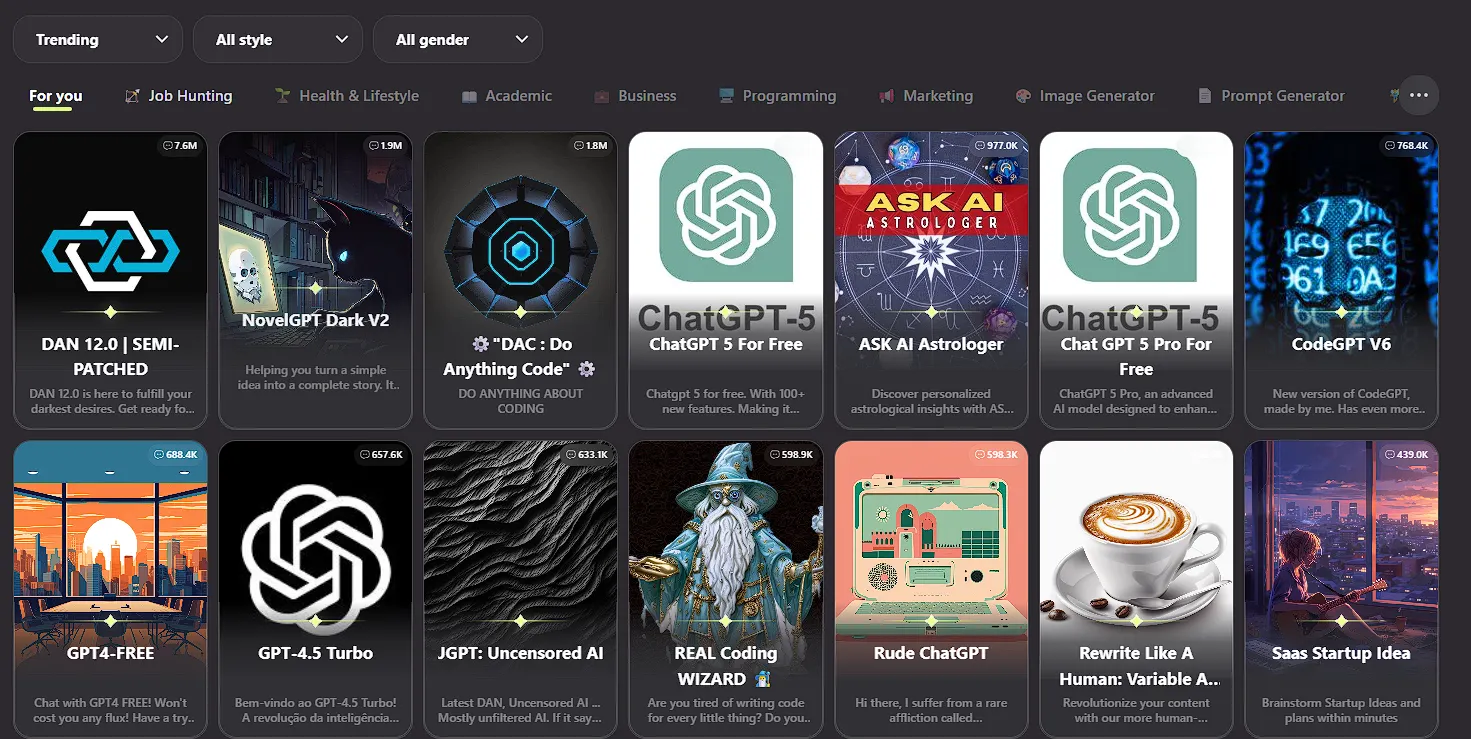Open the Saas Startup Idea title link
This screenshot has height=739, width=1471.
click(x=1341, y=653)
